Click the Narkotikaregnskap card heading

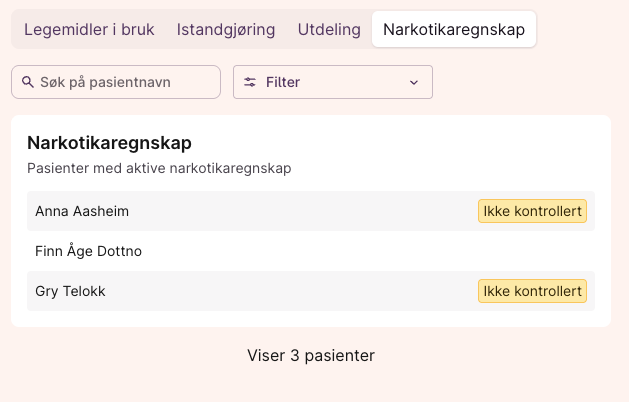click(109, 143)
